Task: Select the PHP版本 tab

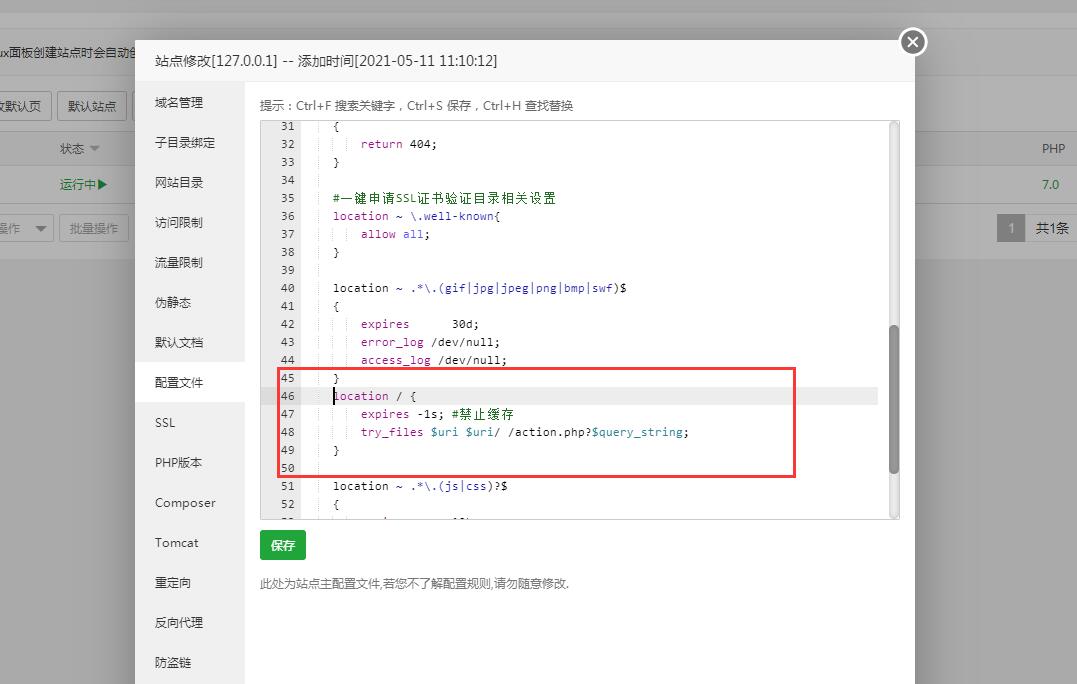Action: [179, 462]
